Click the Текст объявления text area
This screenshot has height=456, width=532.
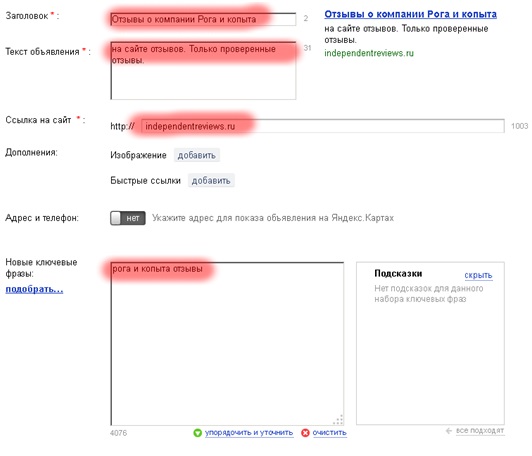tap(203, 71)
